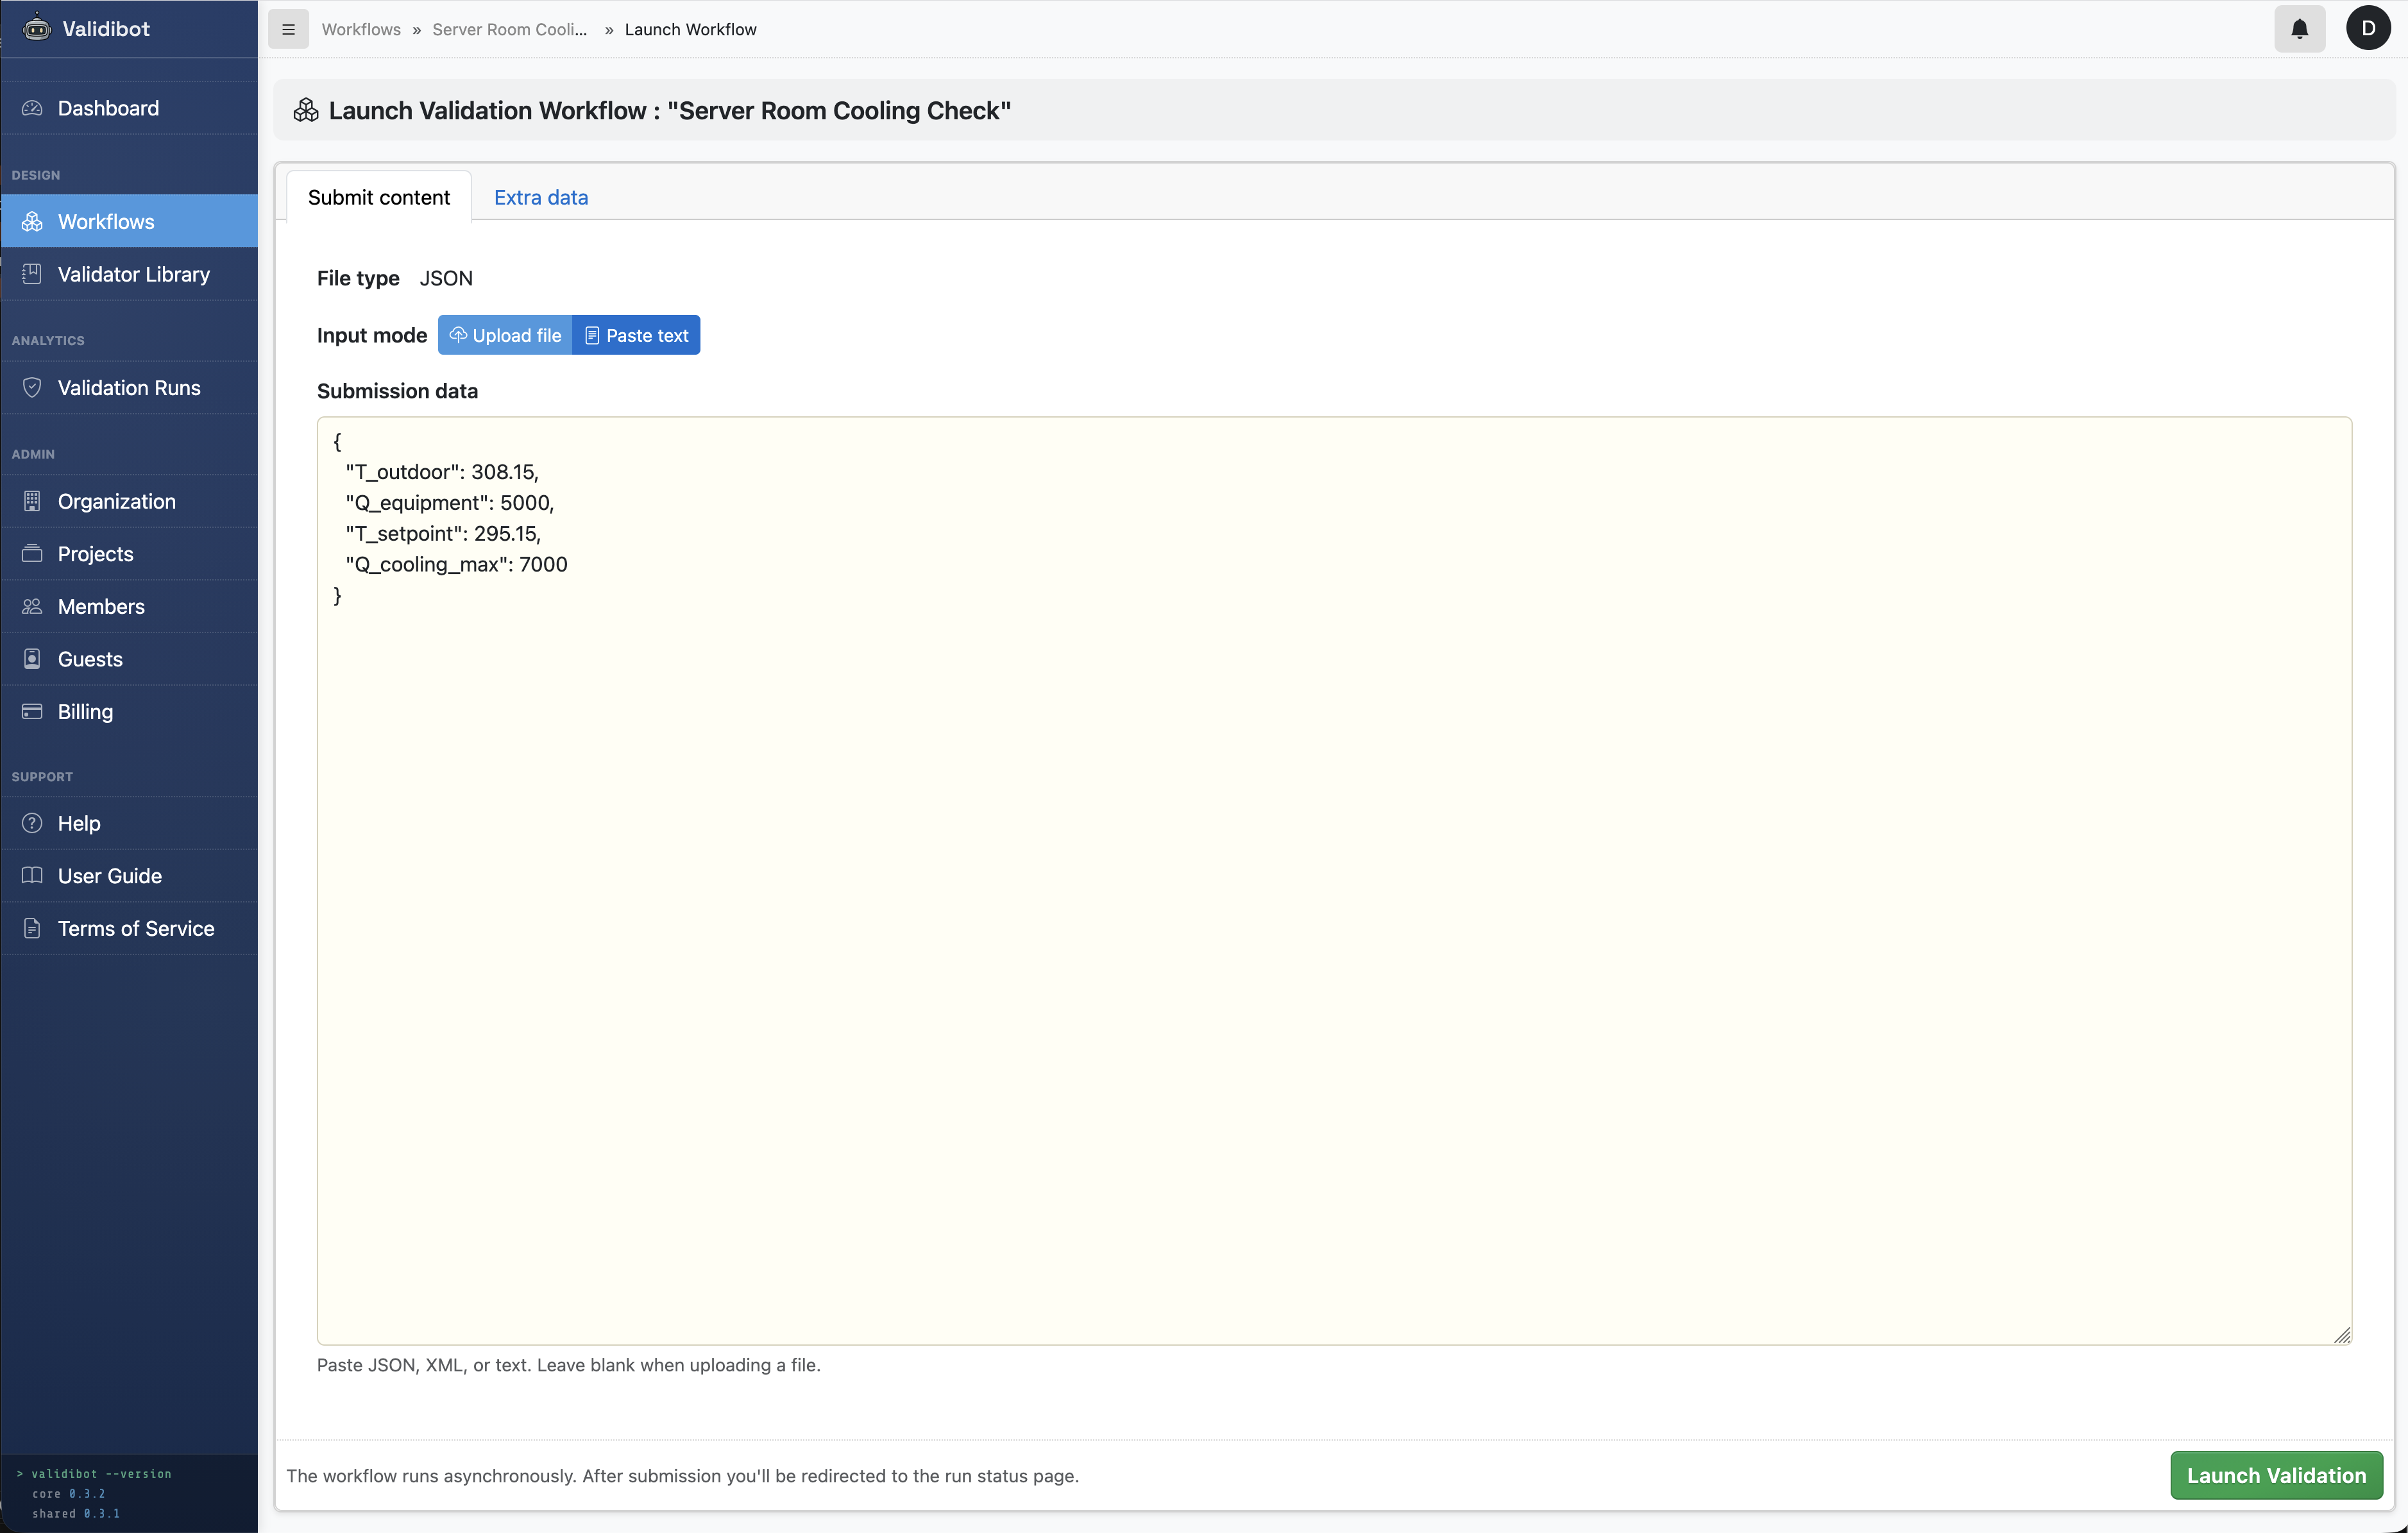Switch to the Extra data tab

(x=540, y=197)
